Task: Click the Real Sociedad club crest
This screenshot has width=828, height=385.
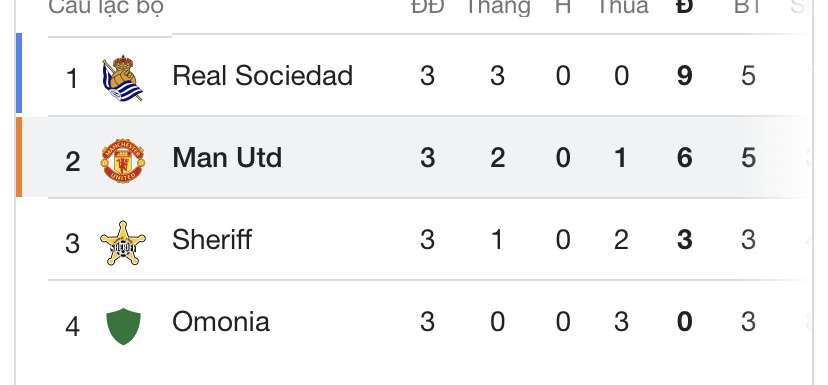Action: (123, 78)
